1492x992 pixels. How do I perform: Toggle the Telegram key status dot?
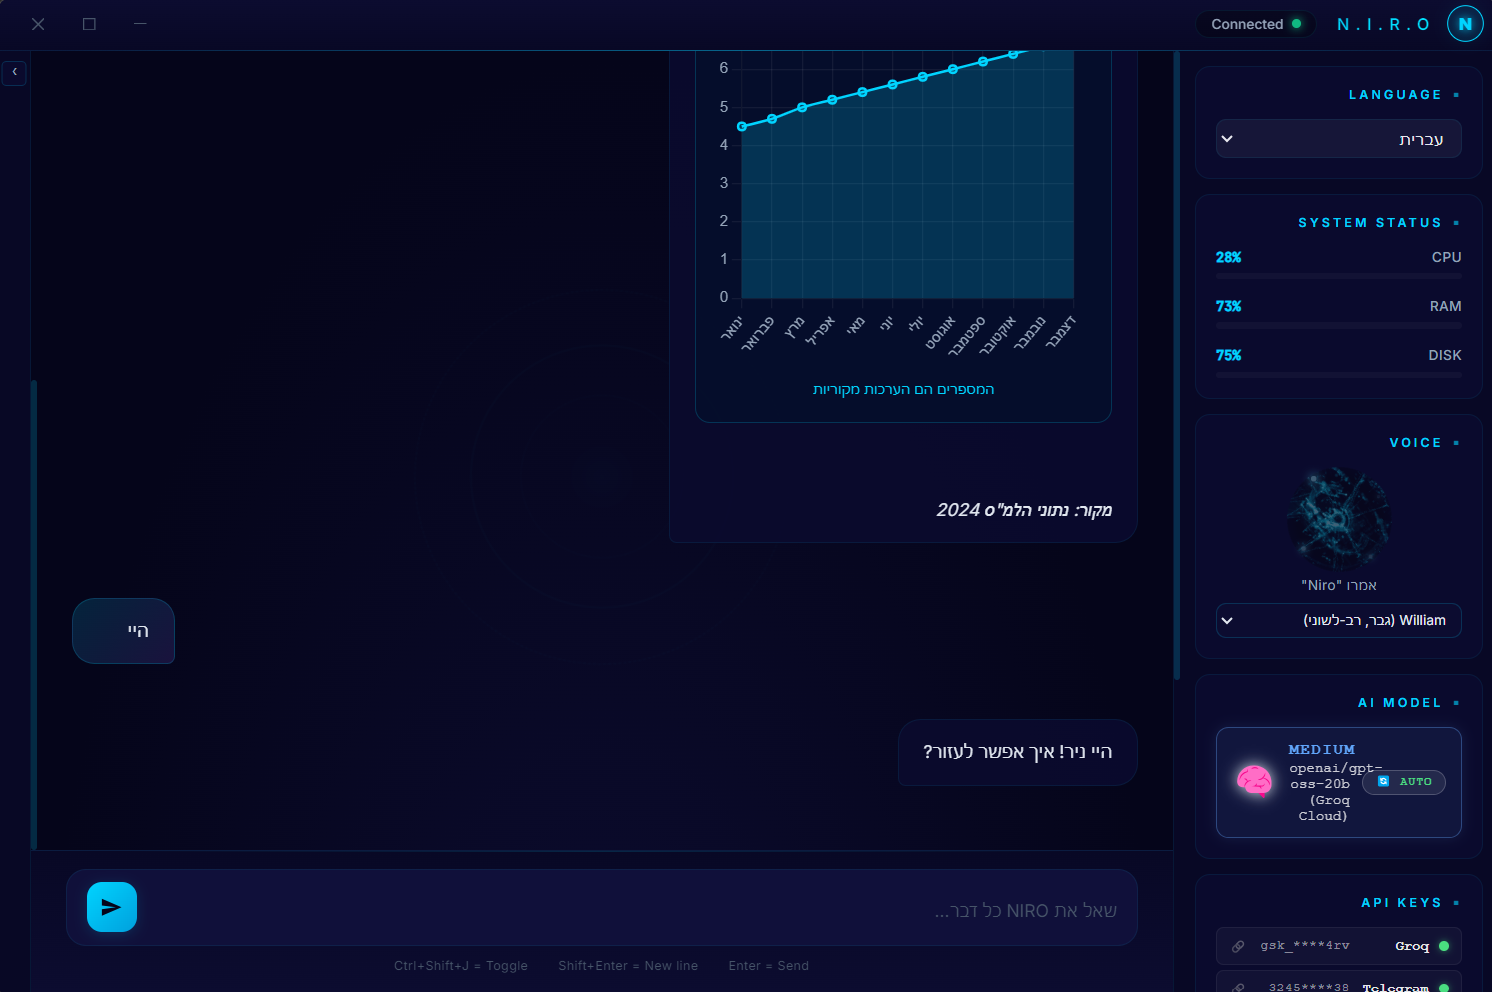tap(1444, 987)
